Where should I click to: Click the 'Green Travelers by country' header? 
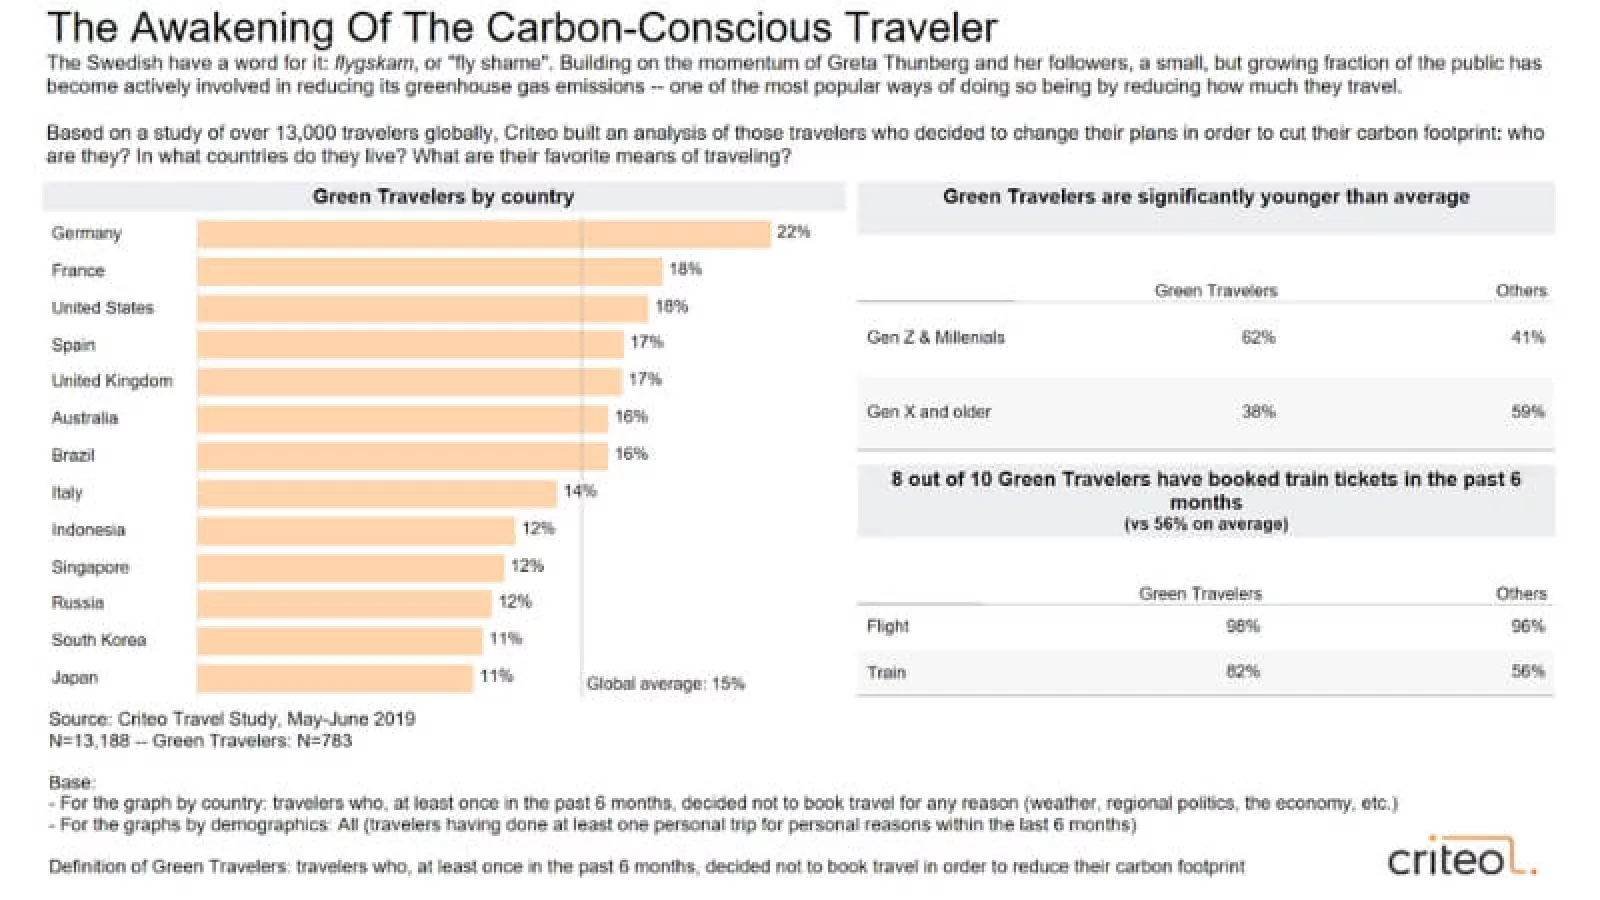click(x=443, y=197)
